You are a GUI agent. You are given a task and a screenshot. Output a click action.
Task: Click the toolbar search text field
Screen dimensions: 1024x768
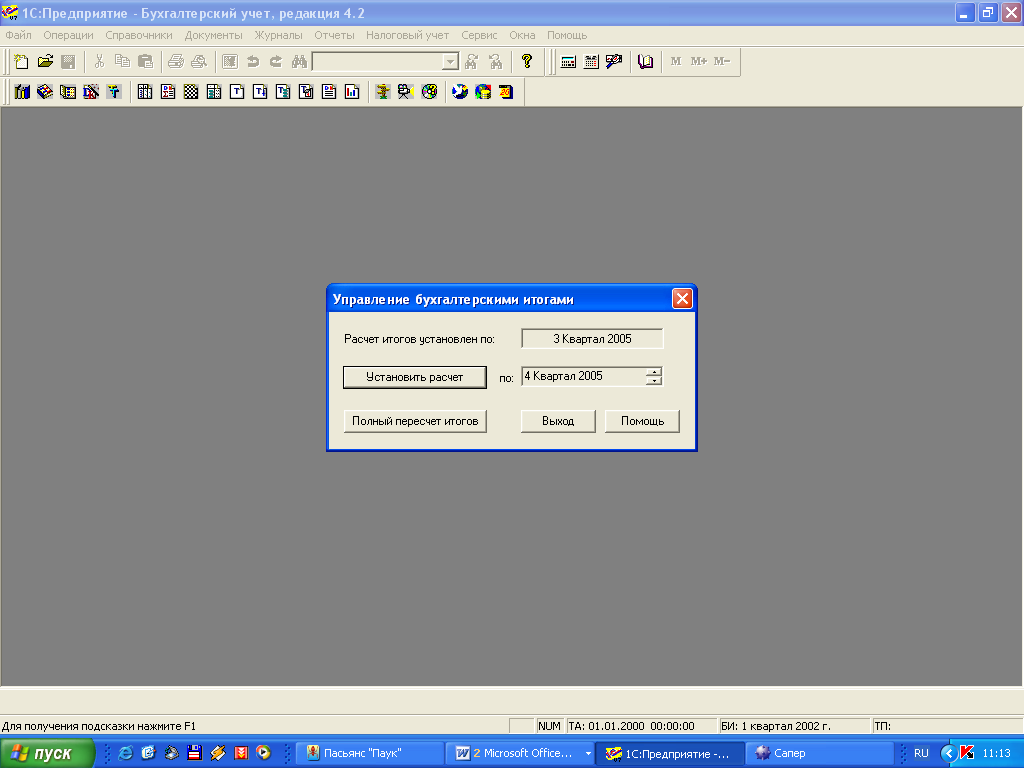[377, 62]
